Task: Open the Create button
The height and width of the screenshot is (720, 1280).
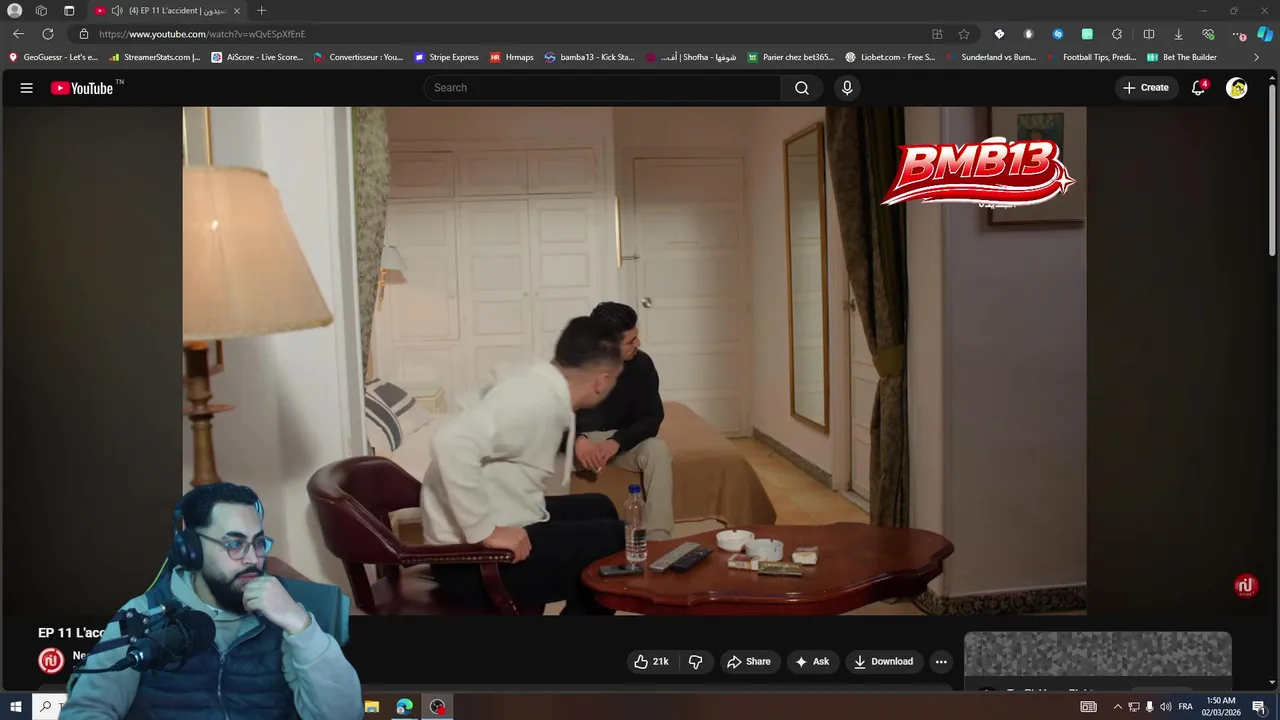Action: (1146, 88)
